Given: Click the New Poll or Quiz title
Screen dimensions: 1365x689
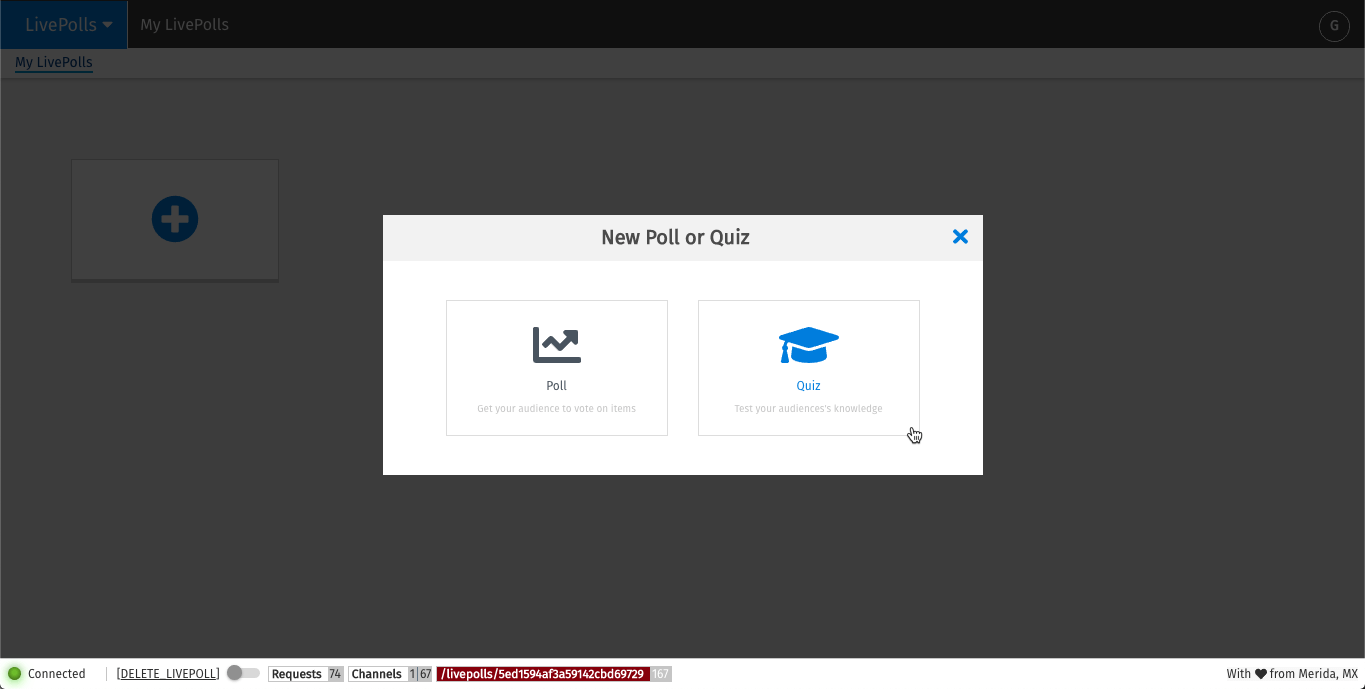Looking at the screenshot, I should coord(675,237).
